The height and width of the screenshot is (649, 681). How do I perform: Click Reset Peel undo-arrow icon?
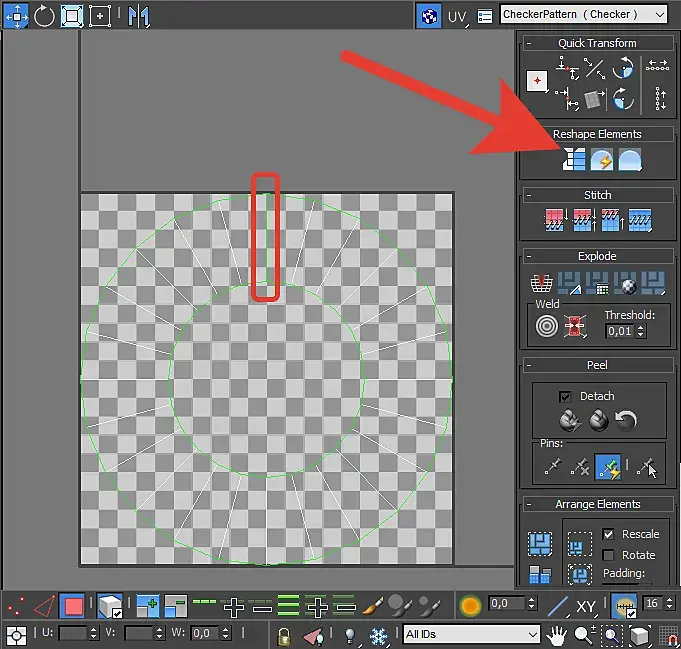click(x=626, y=421)
